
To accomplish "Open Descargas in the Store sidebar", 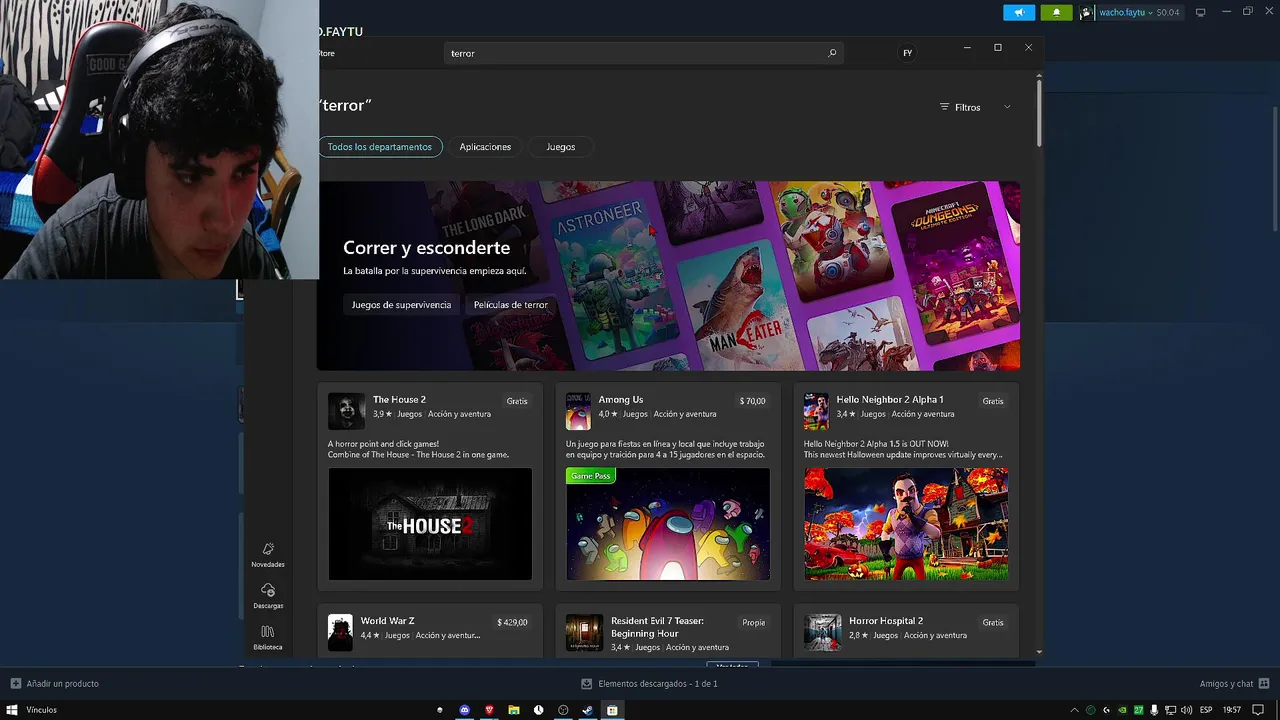I will (268, 596).
